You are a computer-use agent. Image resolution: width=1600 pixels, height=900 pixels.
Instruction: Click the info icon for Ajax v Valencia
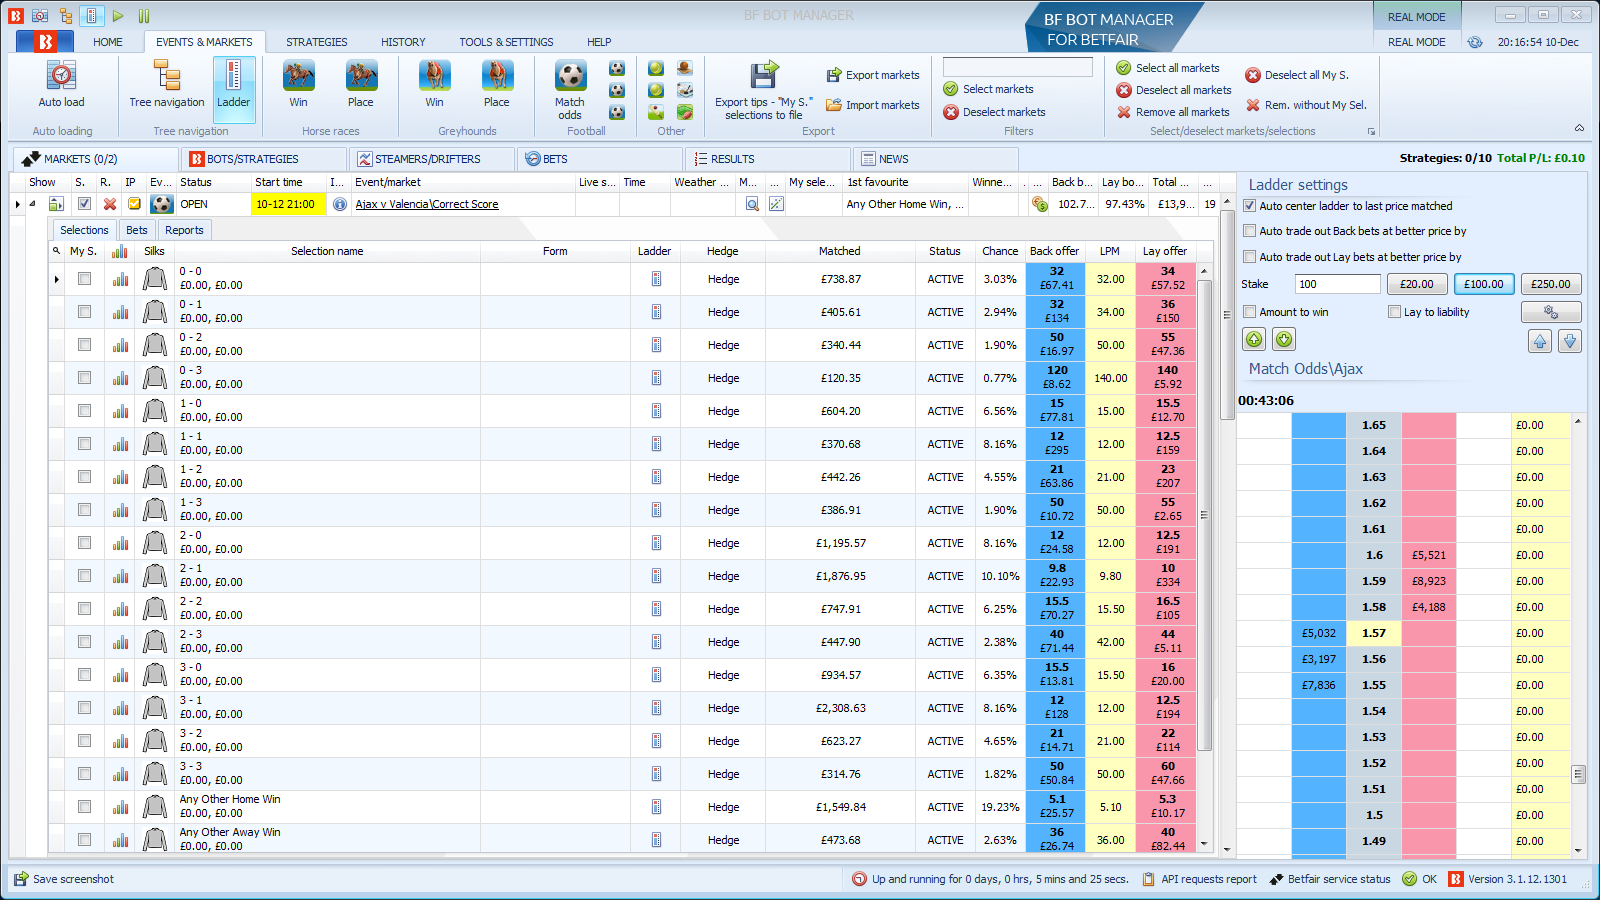point(340,204)
